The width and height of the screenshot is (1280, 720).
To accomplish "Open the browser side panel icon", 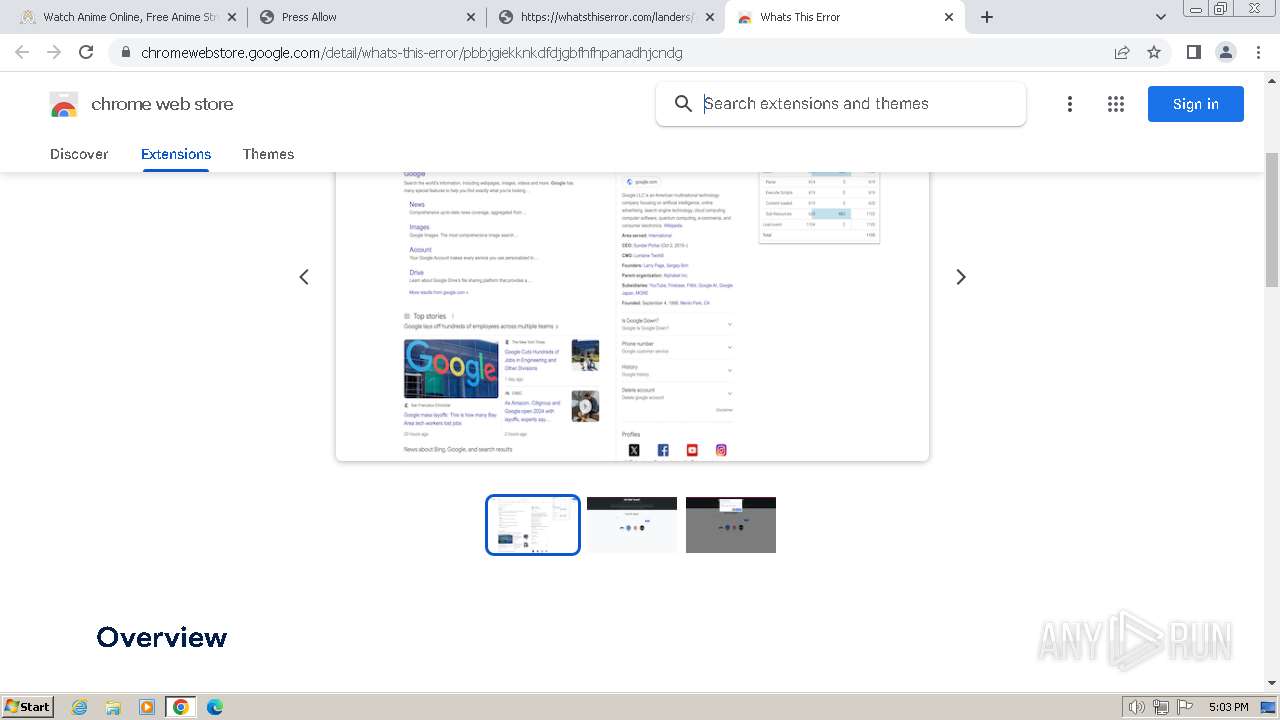I will [1193, 52].
